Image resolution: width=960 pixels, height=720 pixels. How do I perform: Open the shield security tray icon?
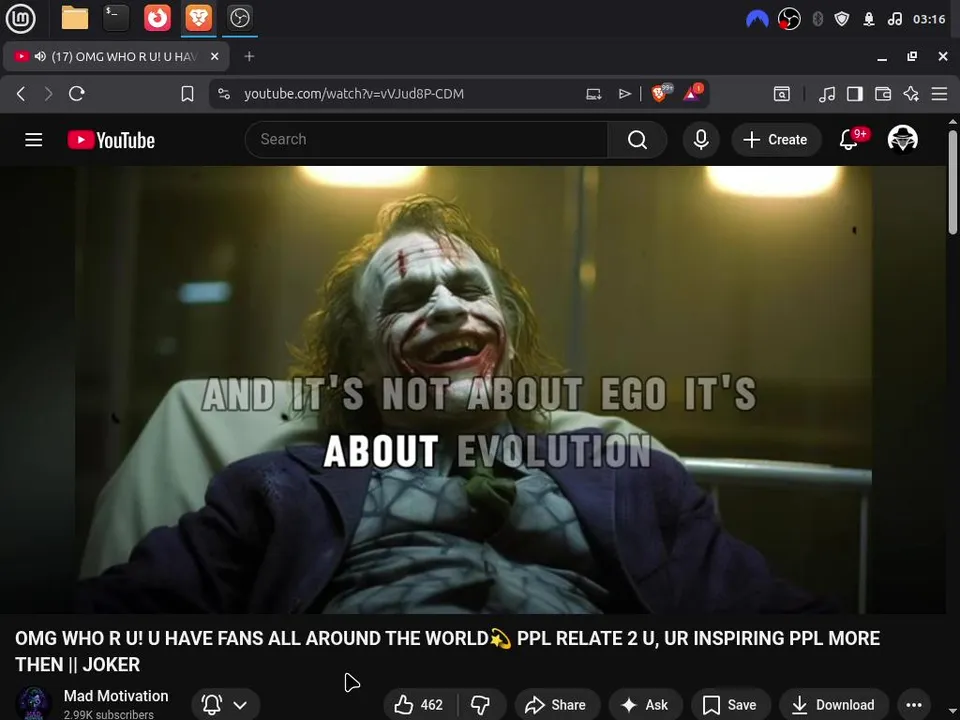[842, 19]
